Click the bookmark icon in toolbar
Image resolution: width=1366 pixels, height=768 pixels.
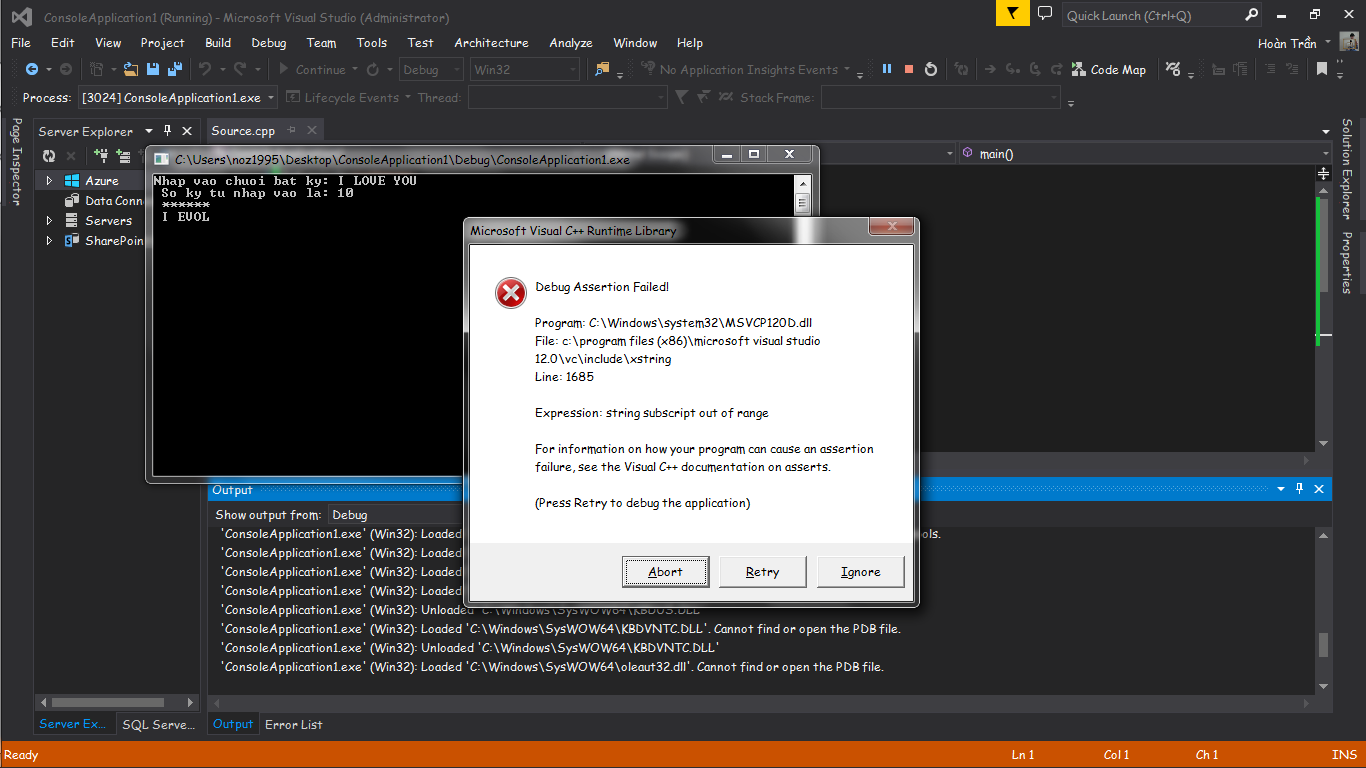coord(1322,69)
